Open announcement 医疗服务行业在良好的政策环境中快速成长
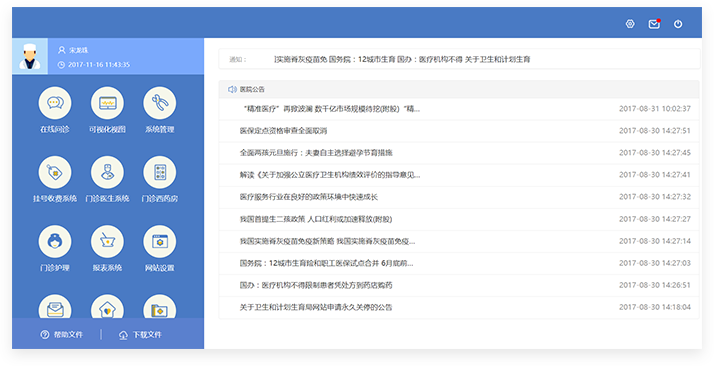 click(309, 197)
